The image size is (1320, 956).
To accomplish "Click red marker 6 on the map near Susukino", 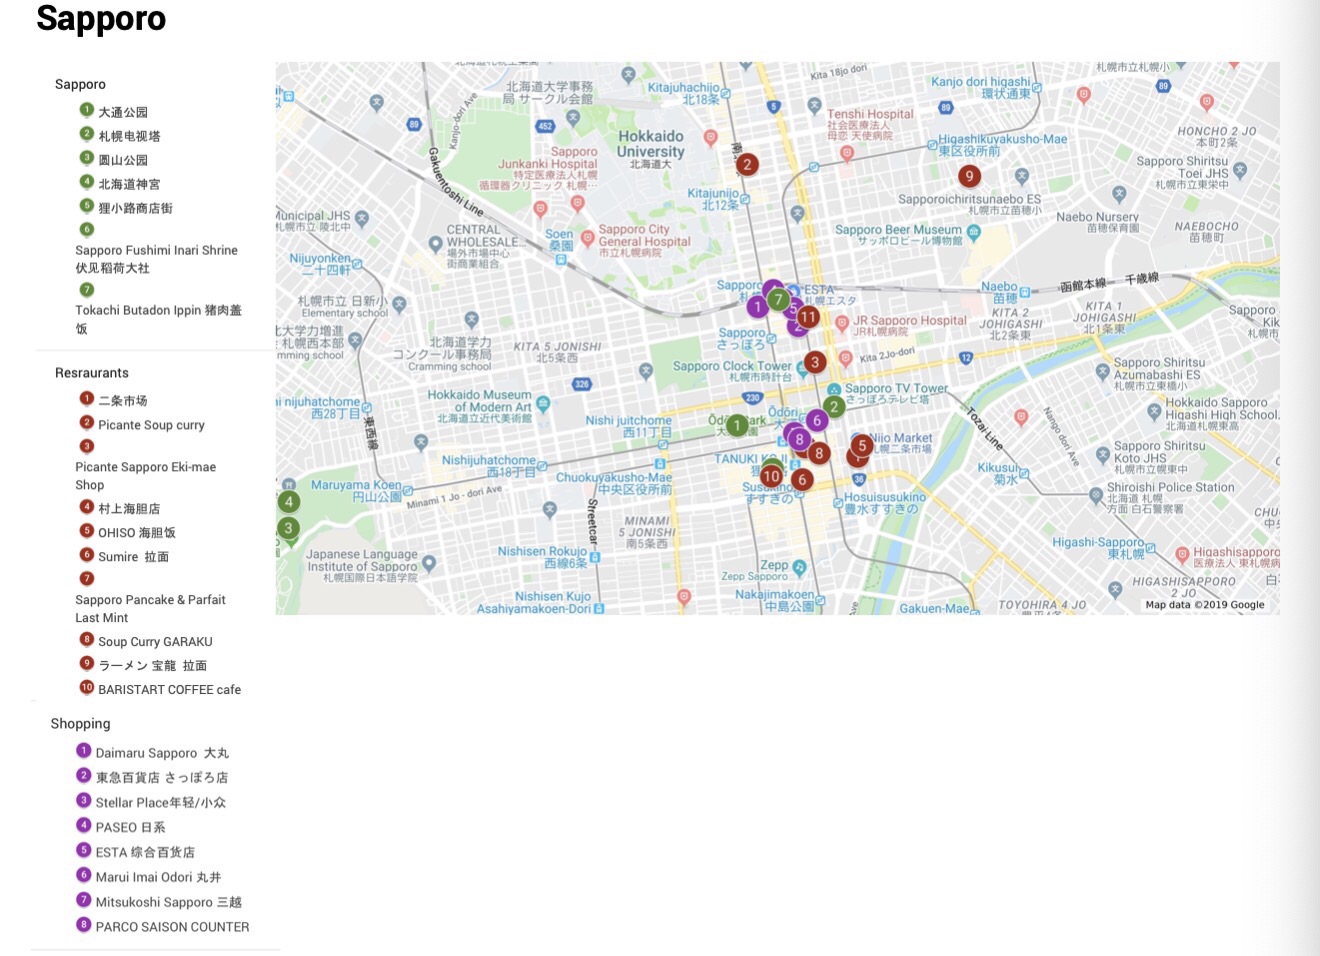I will (x=801, y=479).
